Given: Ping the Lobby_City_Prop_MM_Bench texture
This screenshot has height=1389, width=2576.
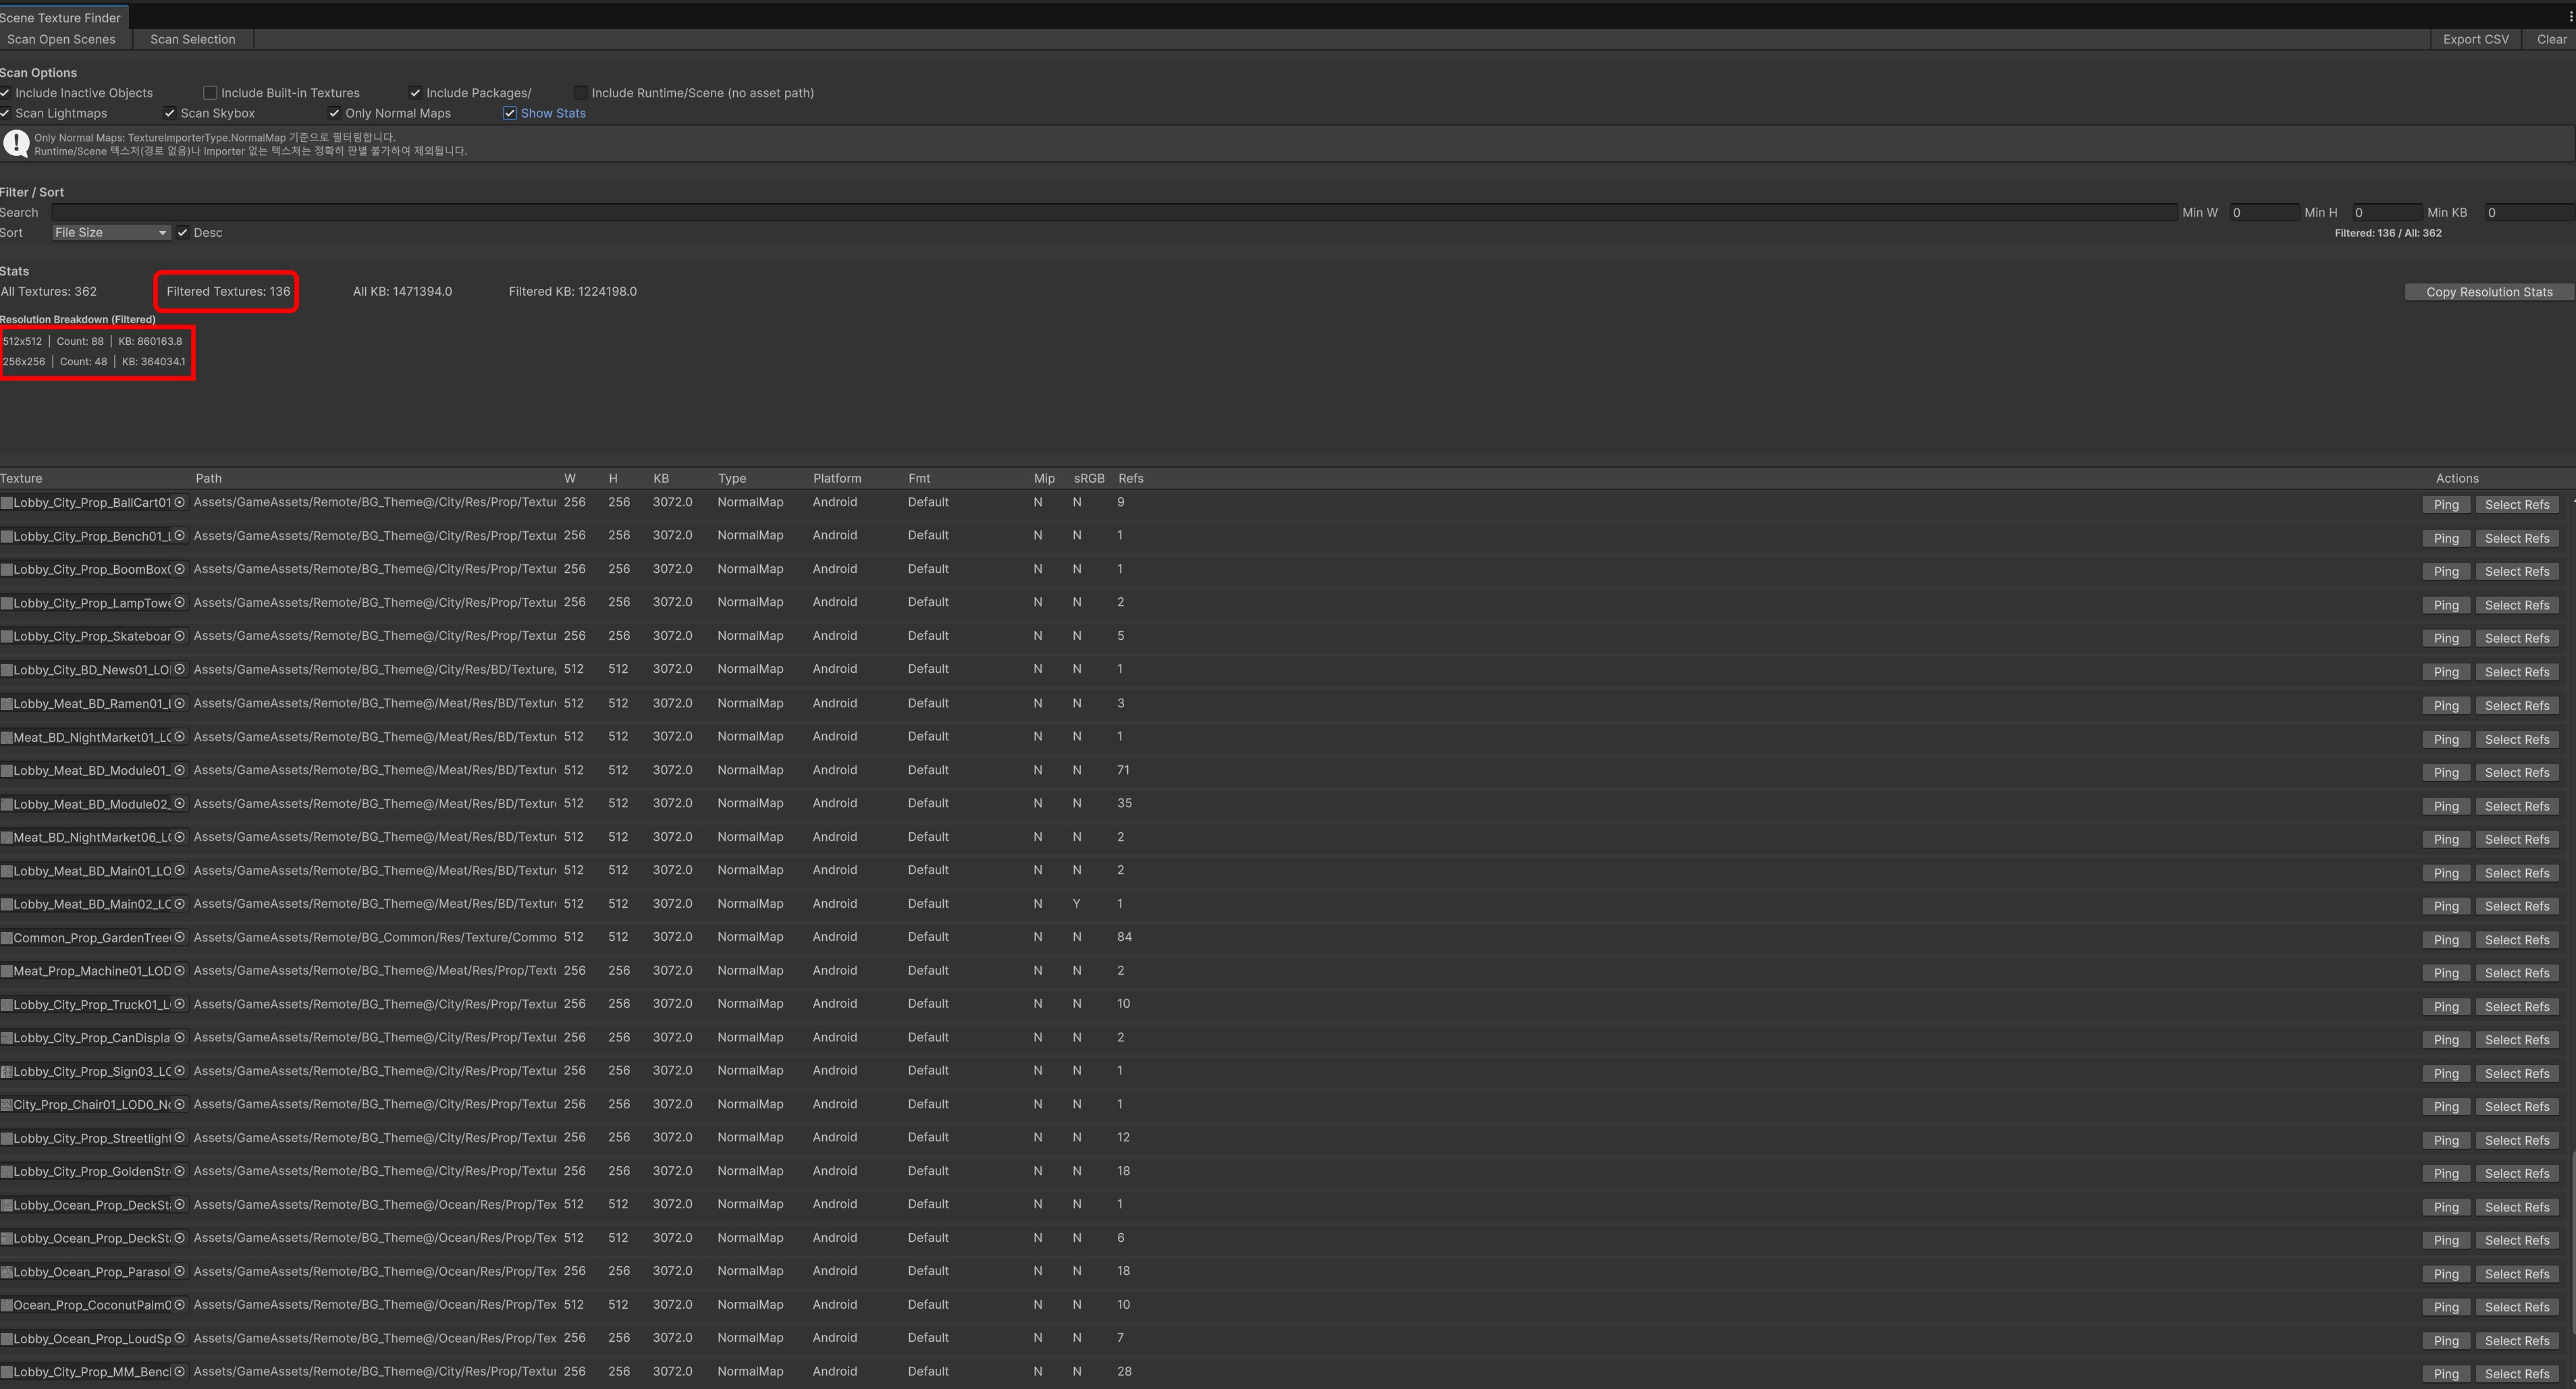Looking at the screenshot, I should pos(2446,1374).
